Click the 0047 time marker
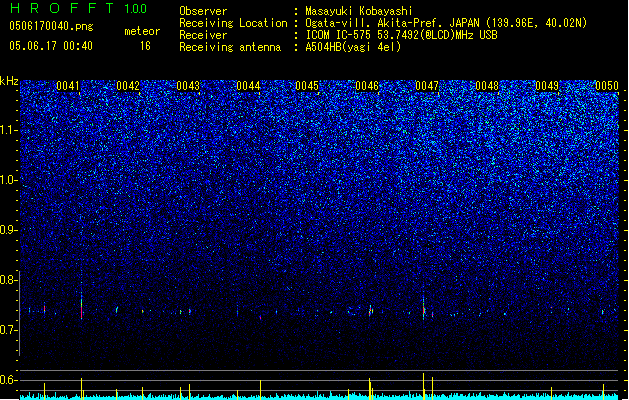The height and width of the screenshot is (400, 629). click(x=427, y=86)
